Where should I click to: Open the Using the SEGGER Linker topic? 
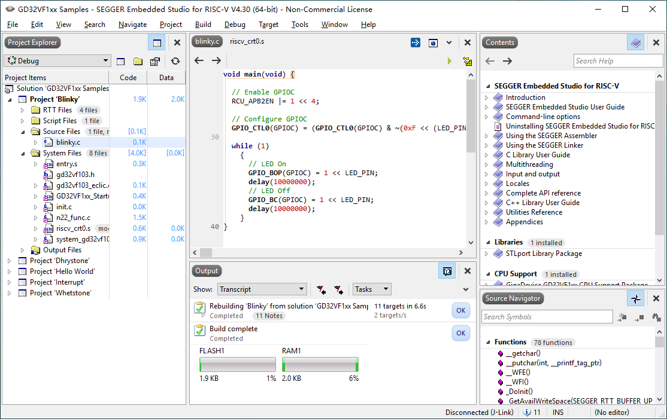click(x=544, y=145)
